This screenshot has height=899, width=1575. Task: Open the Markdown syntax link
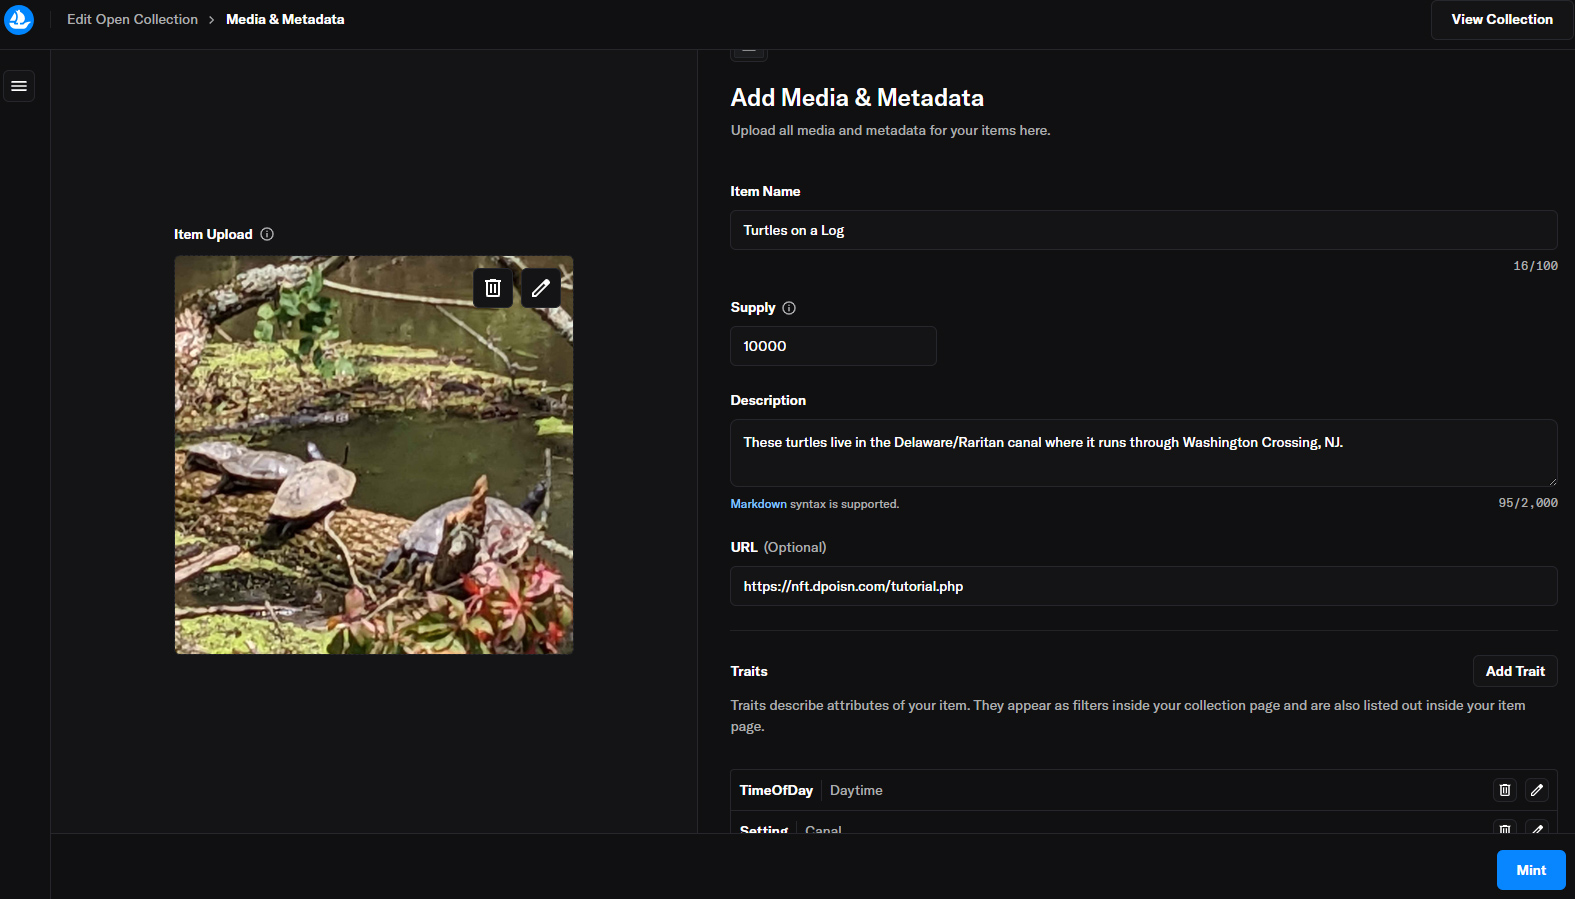click(x=758, y=504)
